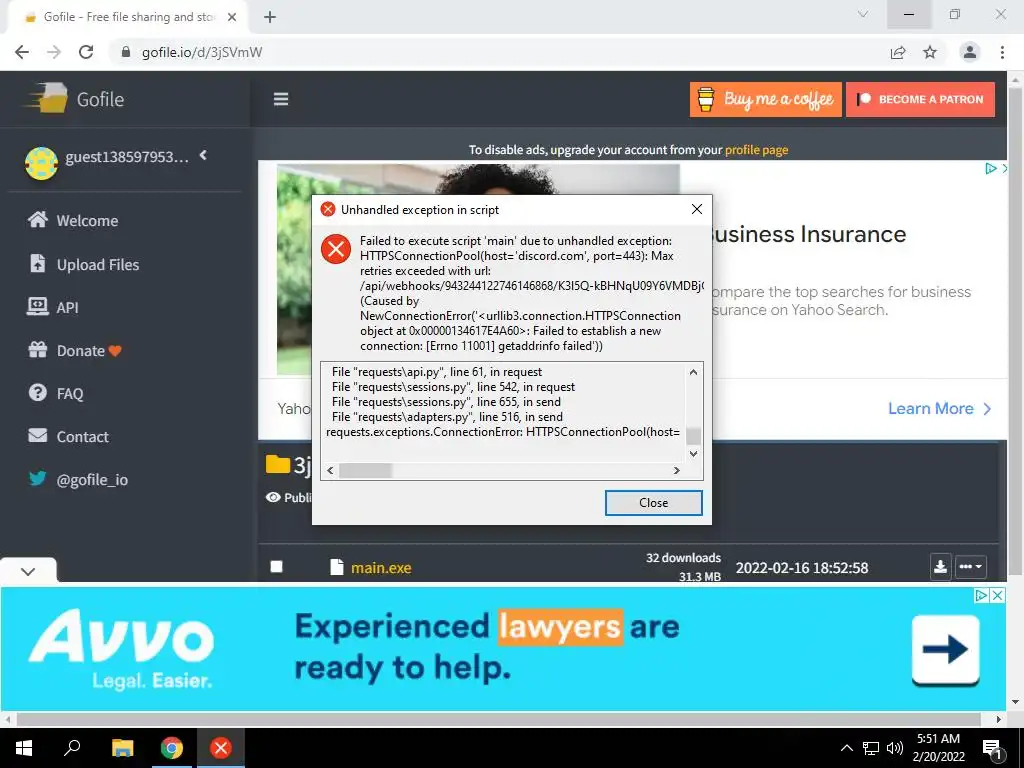
Task: Select the error app taskbar icon
Action: (221, 748)
